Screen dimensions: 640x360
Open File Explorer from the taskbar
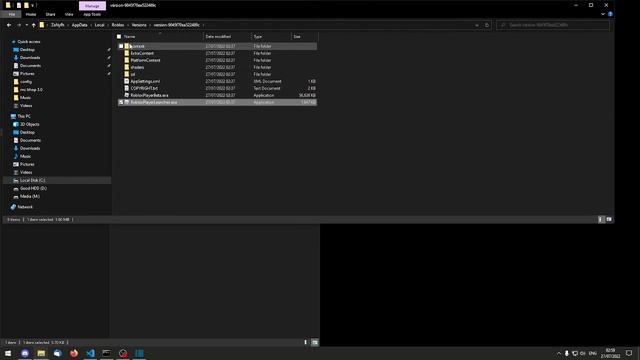point(41,353)
